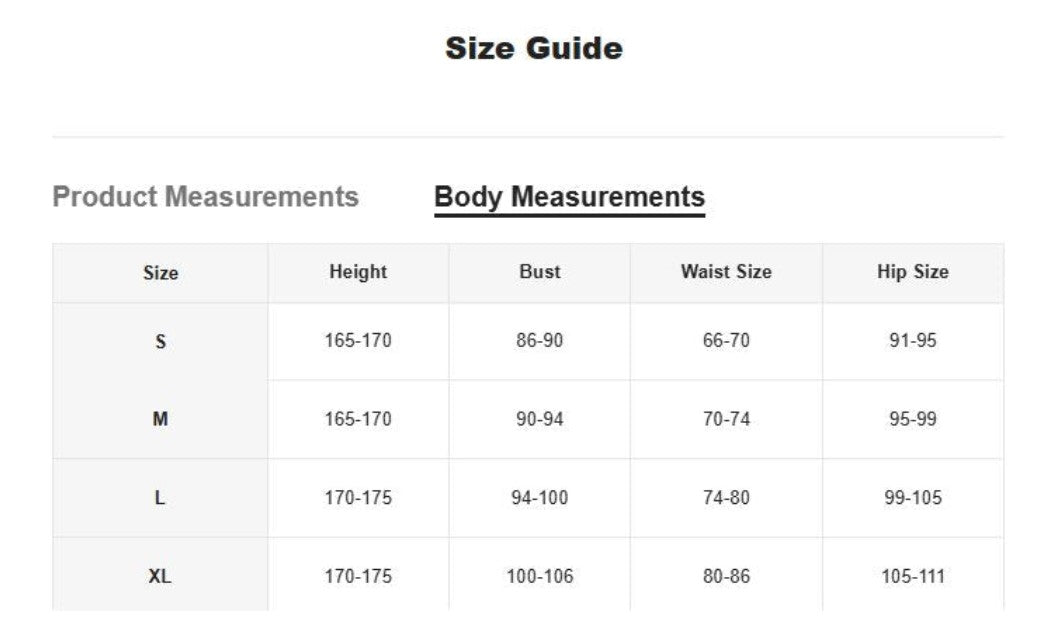
Task: Select the L size row label
Action: point(160,497)
